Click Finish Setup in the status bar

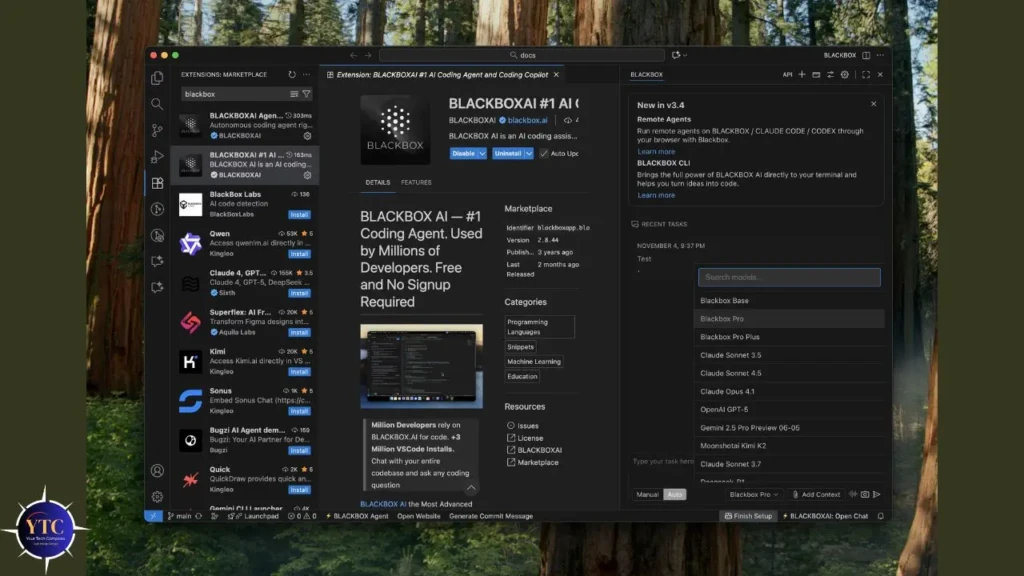pyautogui.click(x=748, y=516)
